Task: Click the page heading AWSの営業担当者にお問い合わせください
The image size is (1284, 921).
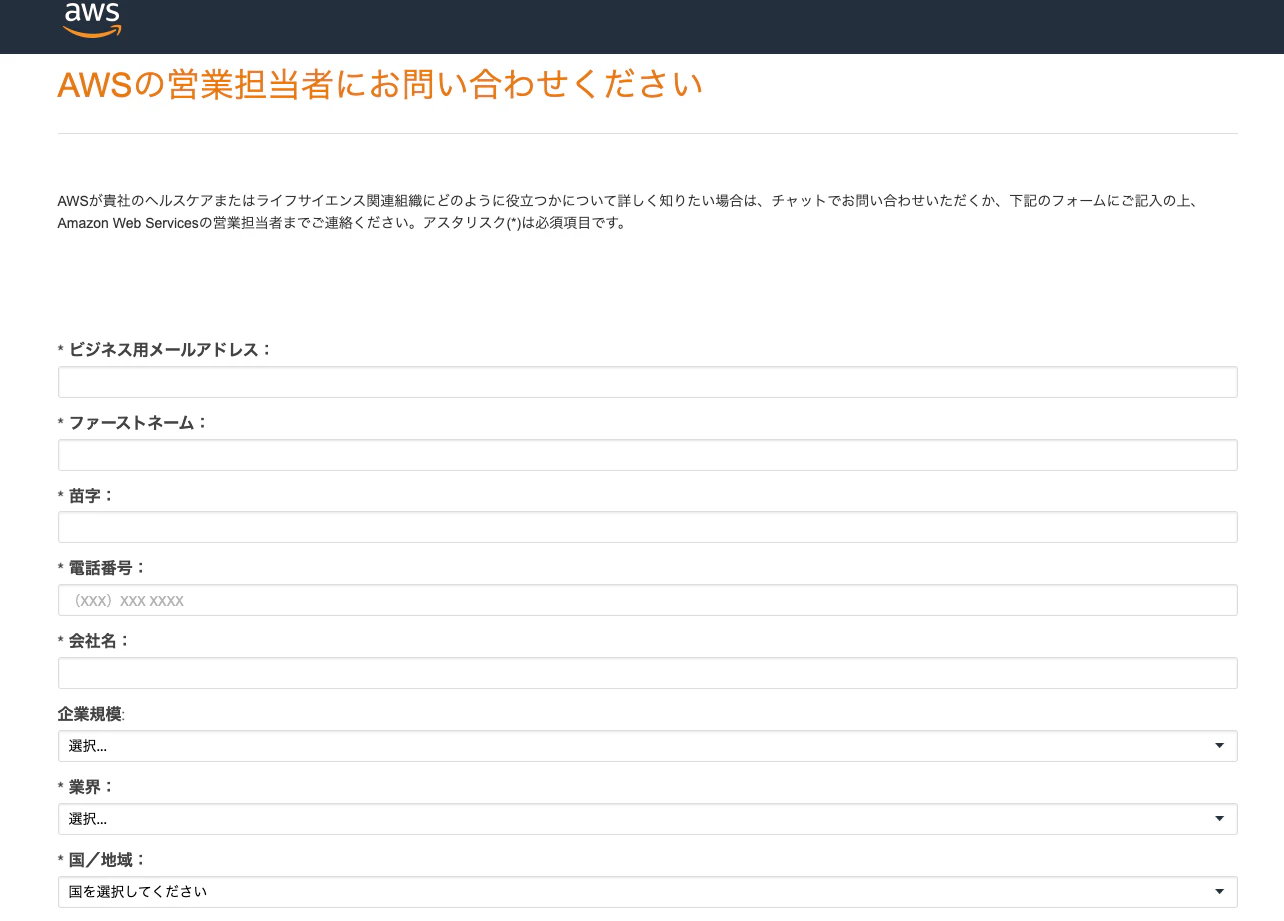Action: tap(380, 85)
